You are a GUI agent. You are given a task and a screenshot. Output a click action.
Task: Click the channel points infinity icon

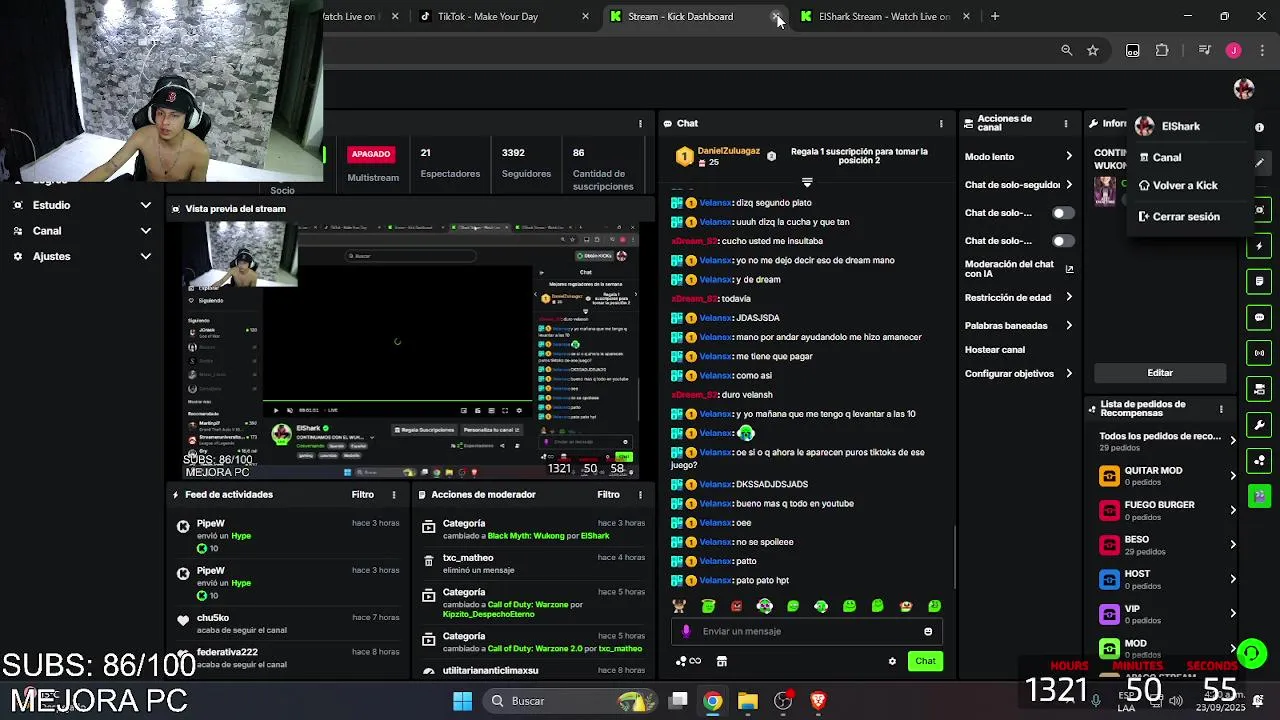pyautogui.click(x=688, y=661)
